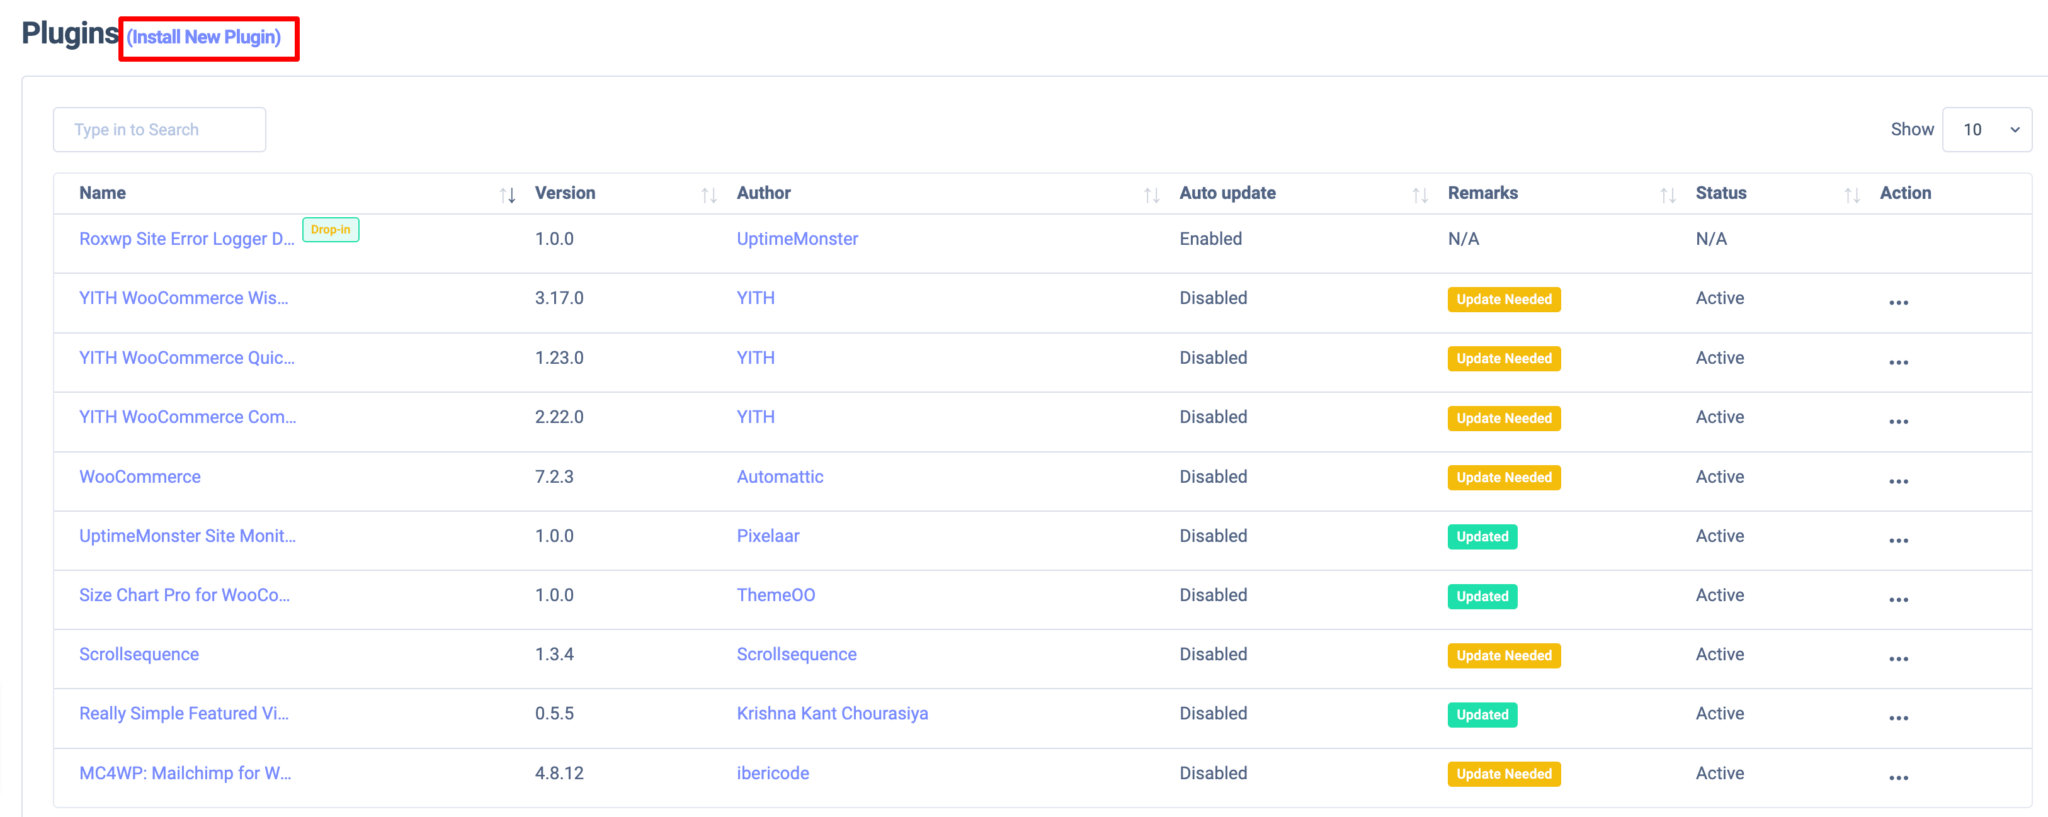2048x817 pixels.
Task: Open action dots for Scrollsequence plugin
Action: tap(1898, 659)
